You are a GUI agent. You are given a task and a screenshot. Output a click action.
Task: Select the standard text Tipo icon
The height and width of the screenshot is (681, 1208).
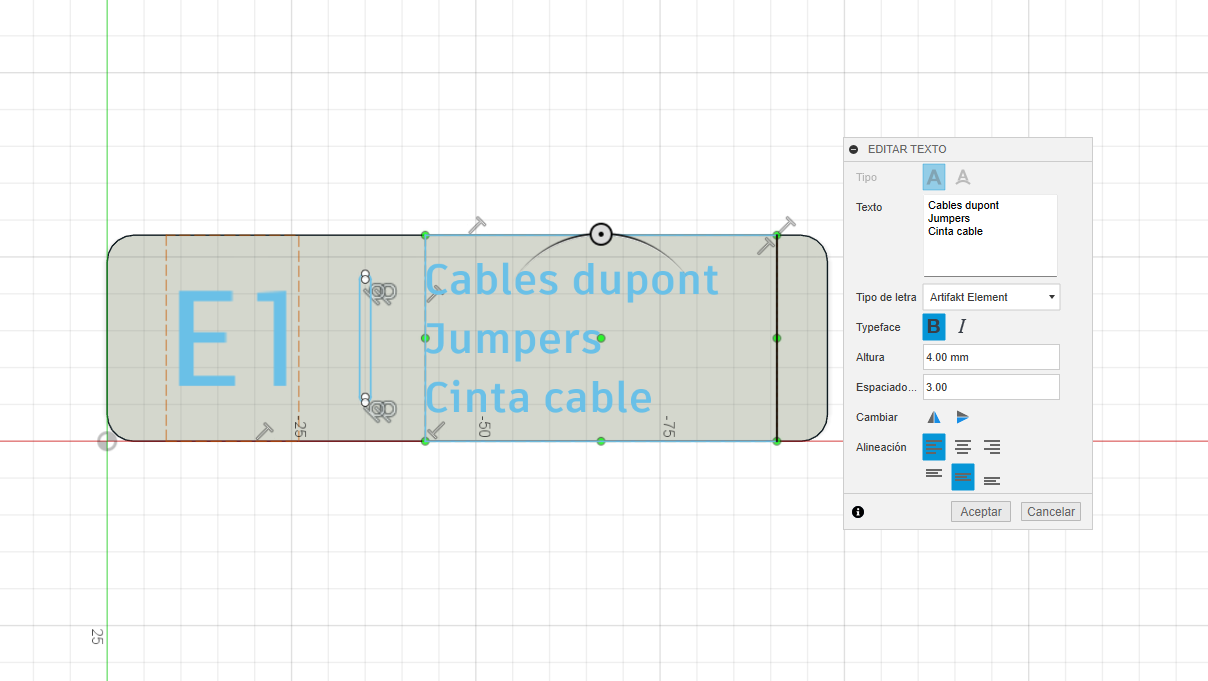click(933, 176)
